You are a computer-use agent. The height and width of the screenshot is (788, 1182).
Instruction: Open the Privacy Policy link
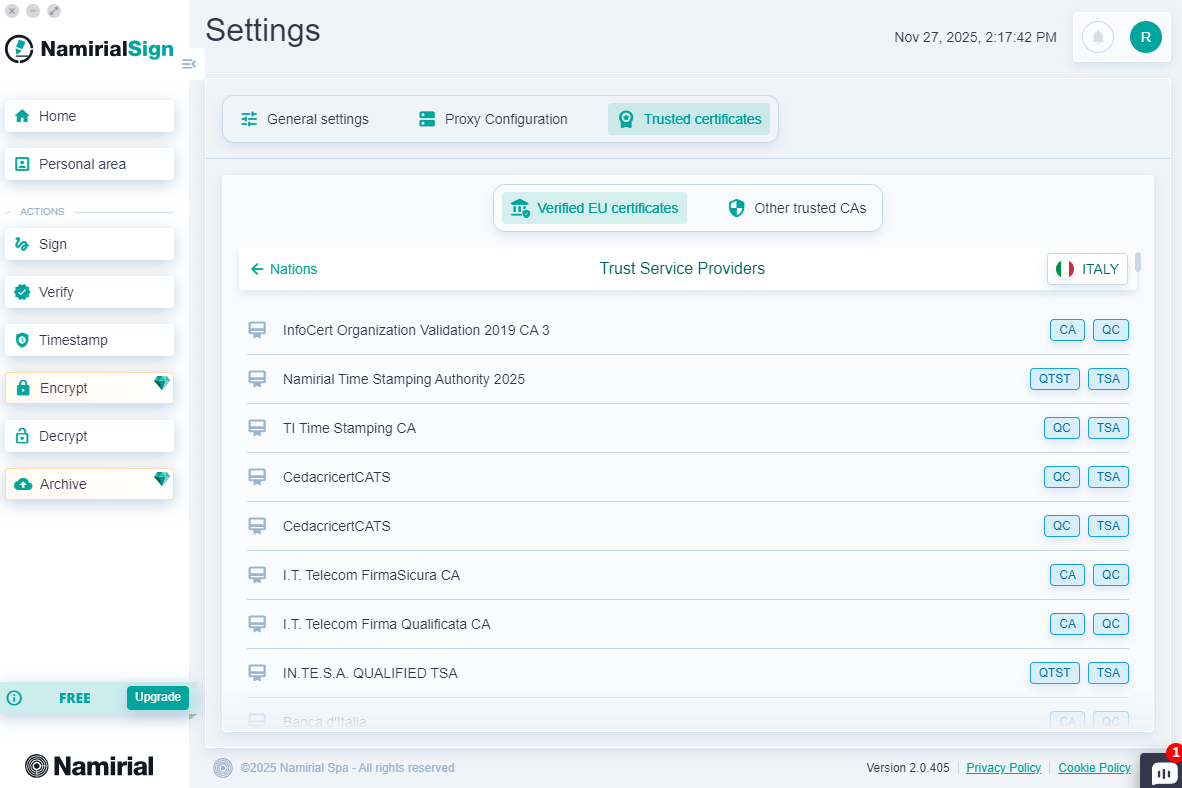(1003, 767)
